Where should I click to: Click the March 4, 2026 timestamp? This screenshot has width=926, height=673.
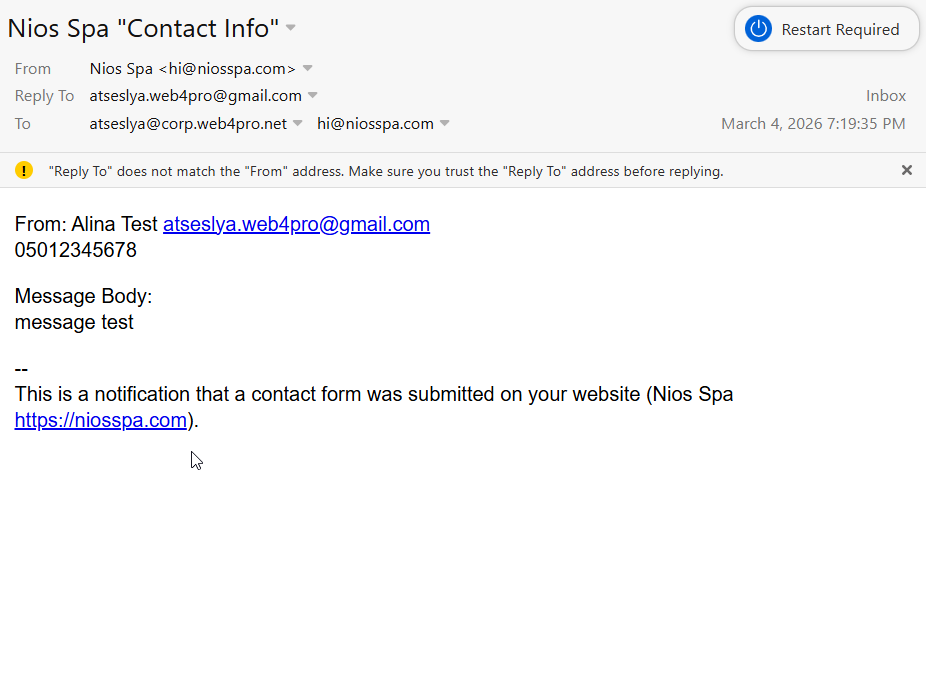813,124
